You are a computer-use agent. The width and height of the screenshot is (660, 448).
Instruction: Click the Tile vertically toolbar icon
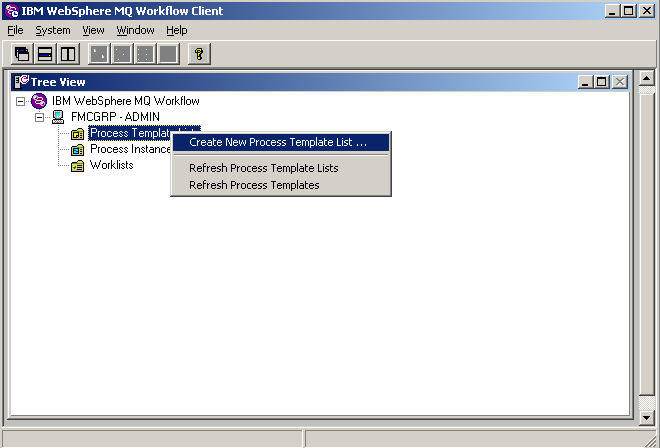coord(68,54)
